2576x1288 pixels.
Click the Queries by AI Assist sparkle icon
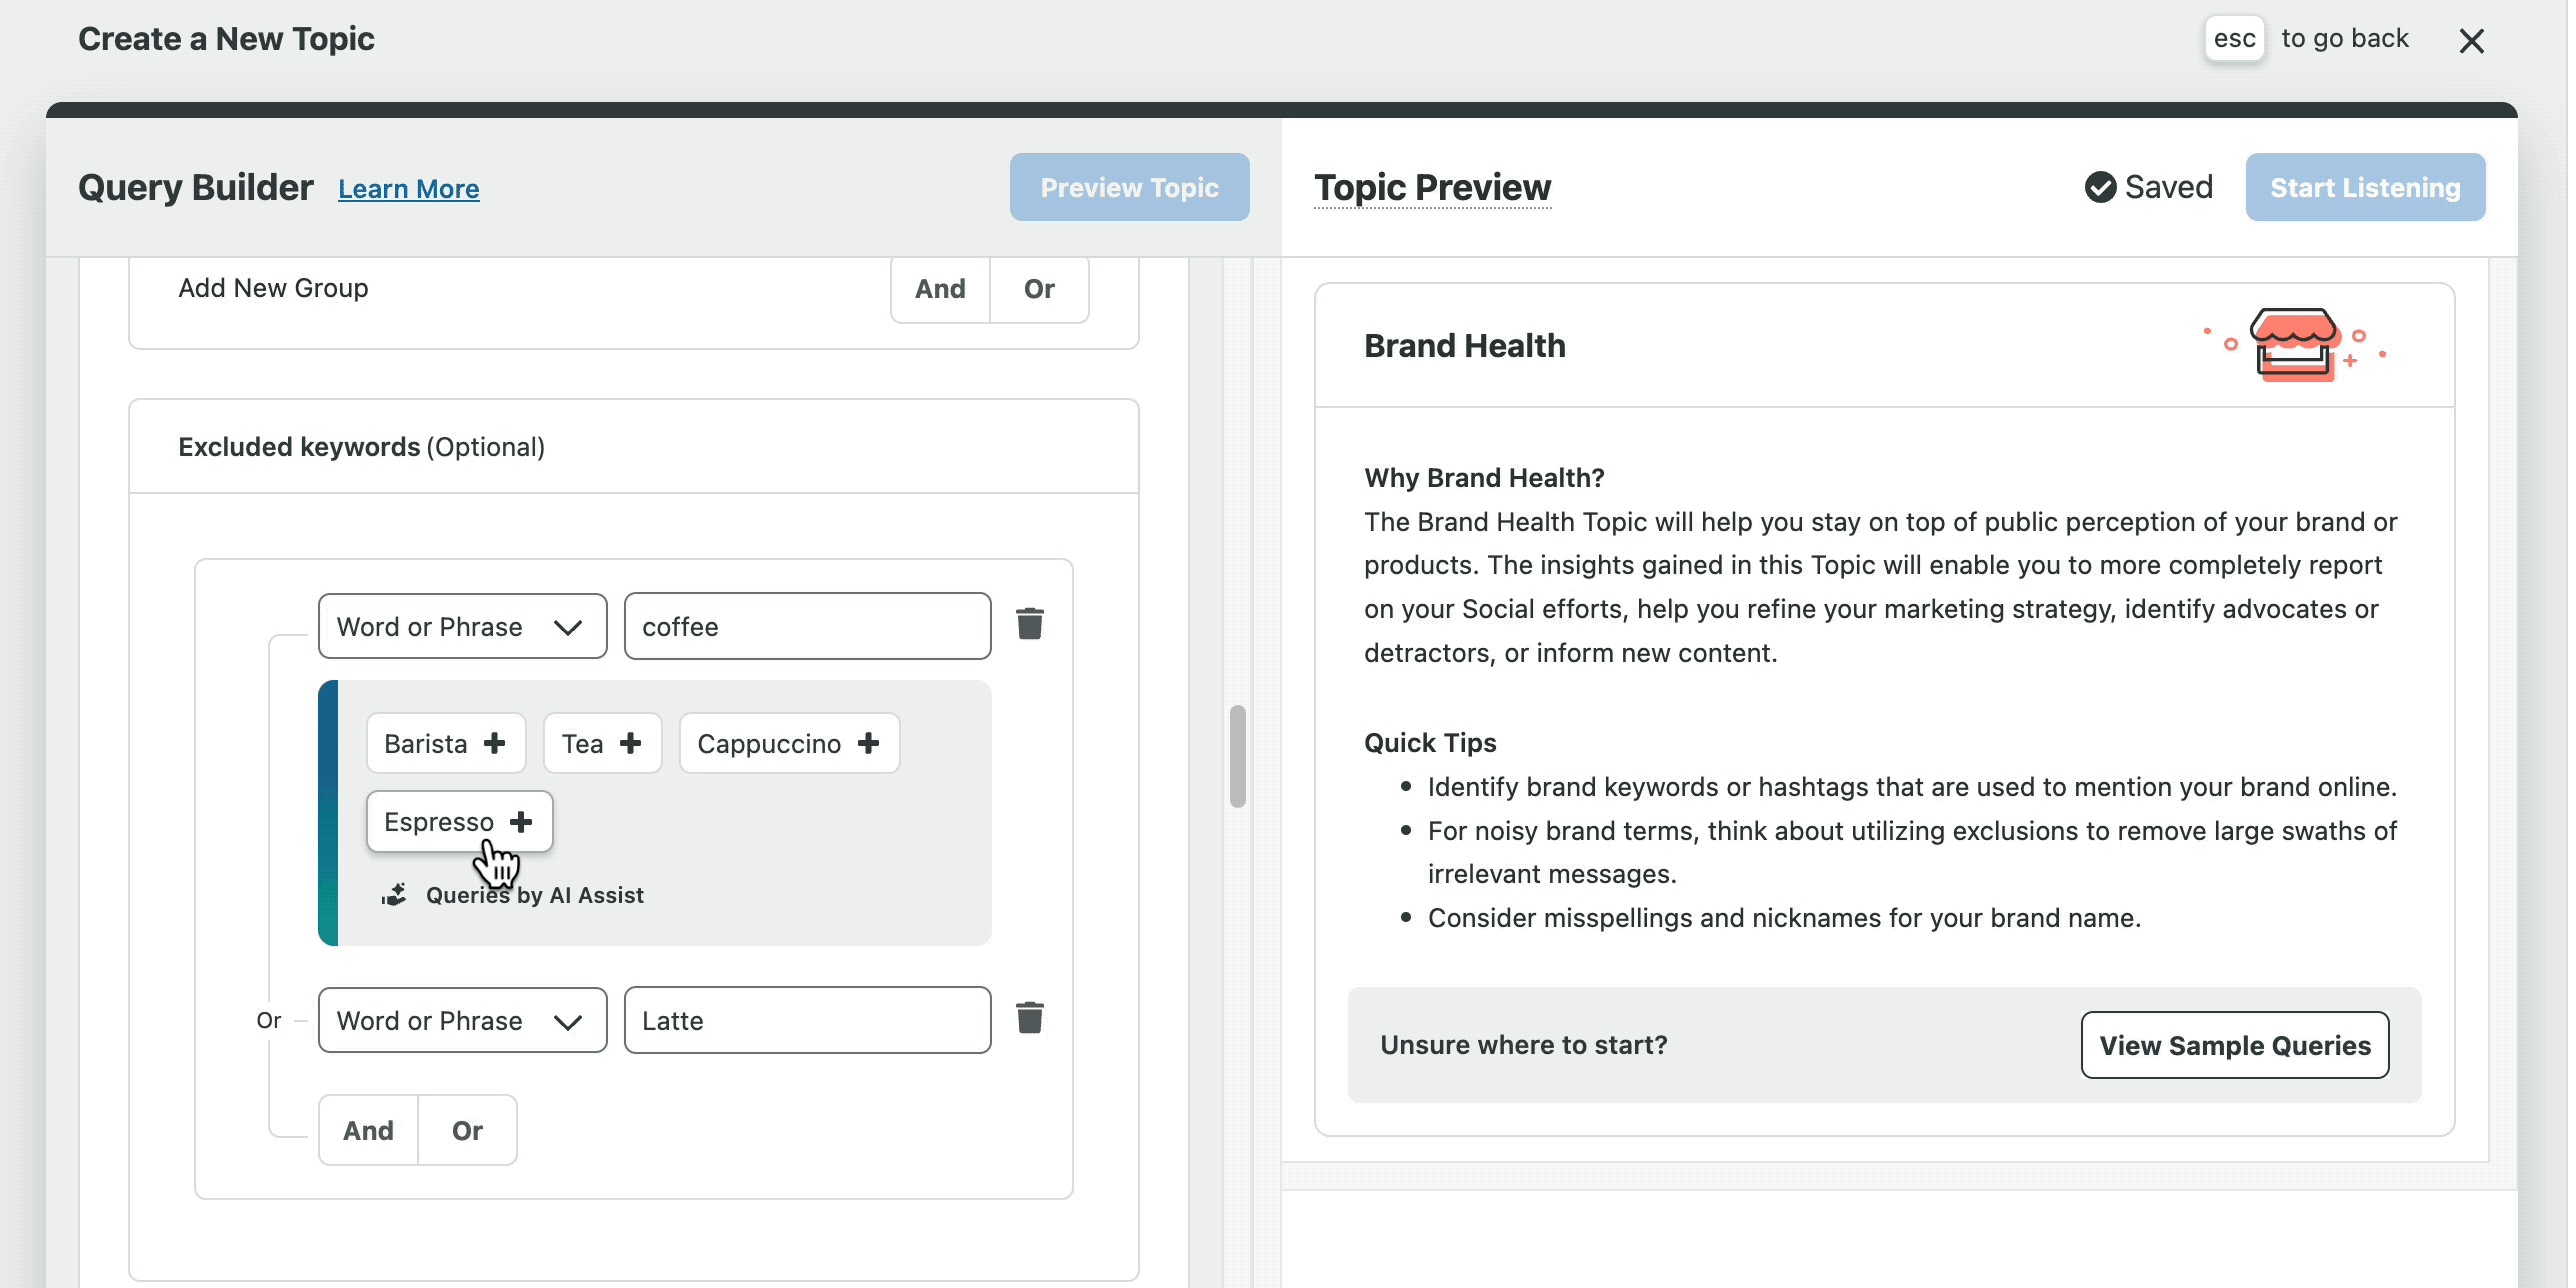click(x=394, y=895)
